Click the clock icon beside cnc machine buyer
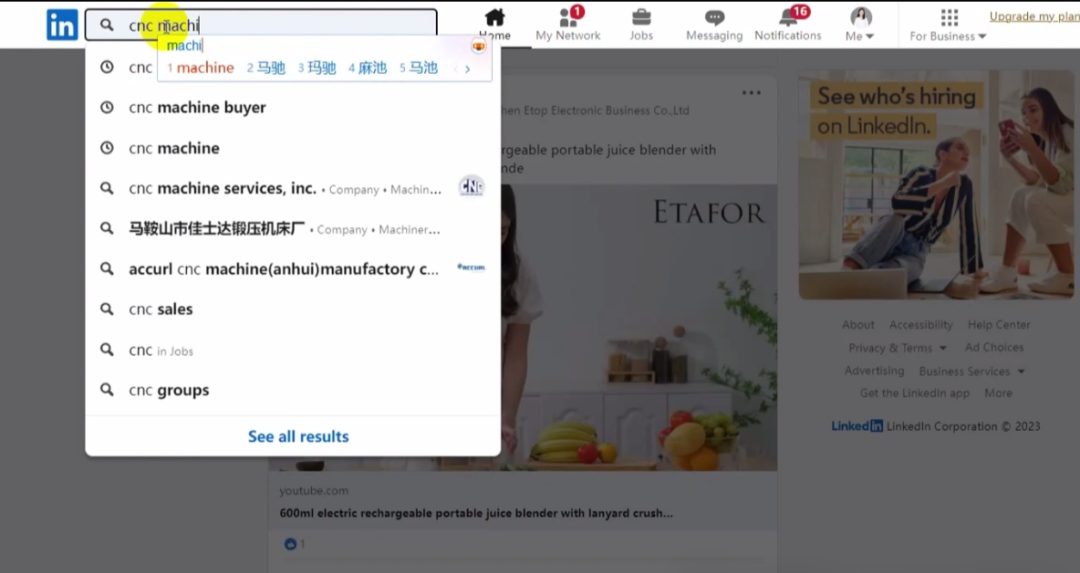The image size is (1080, 573). coord(107,107)
